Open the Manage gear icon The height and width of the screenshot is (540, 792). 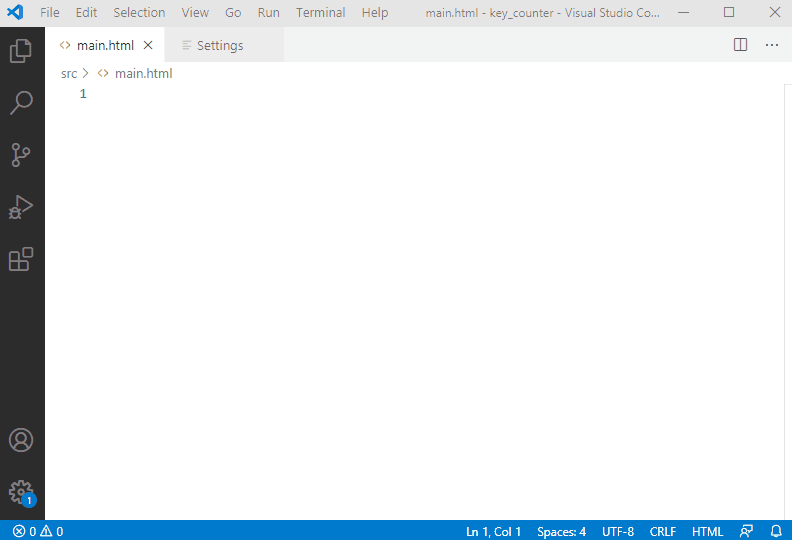[x=21, y=492]
